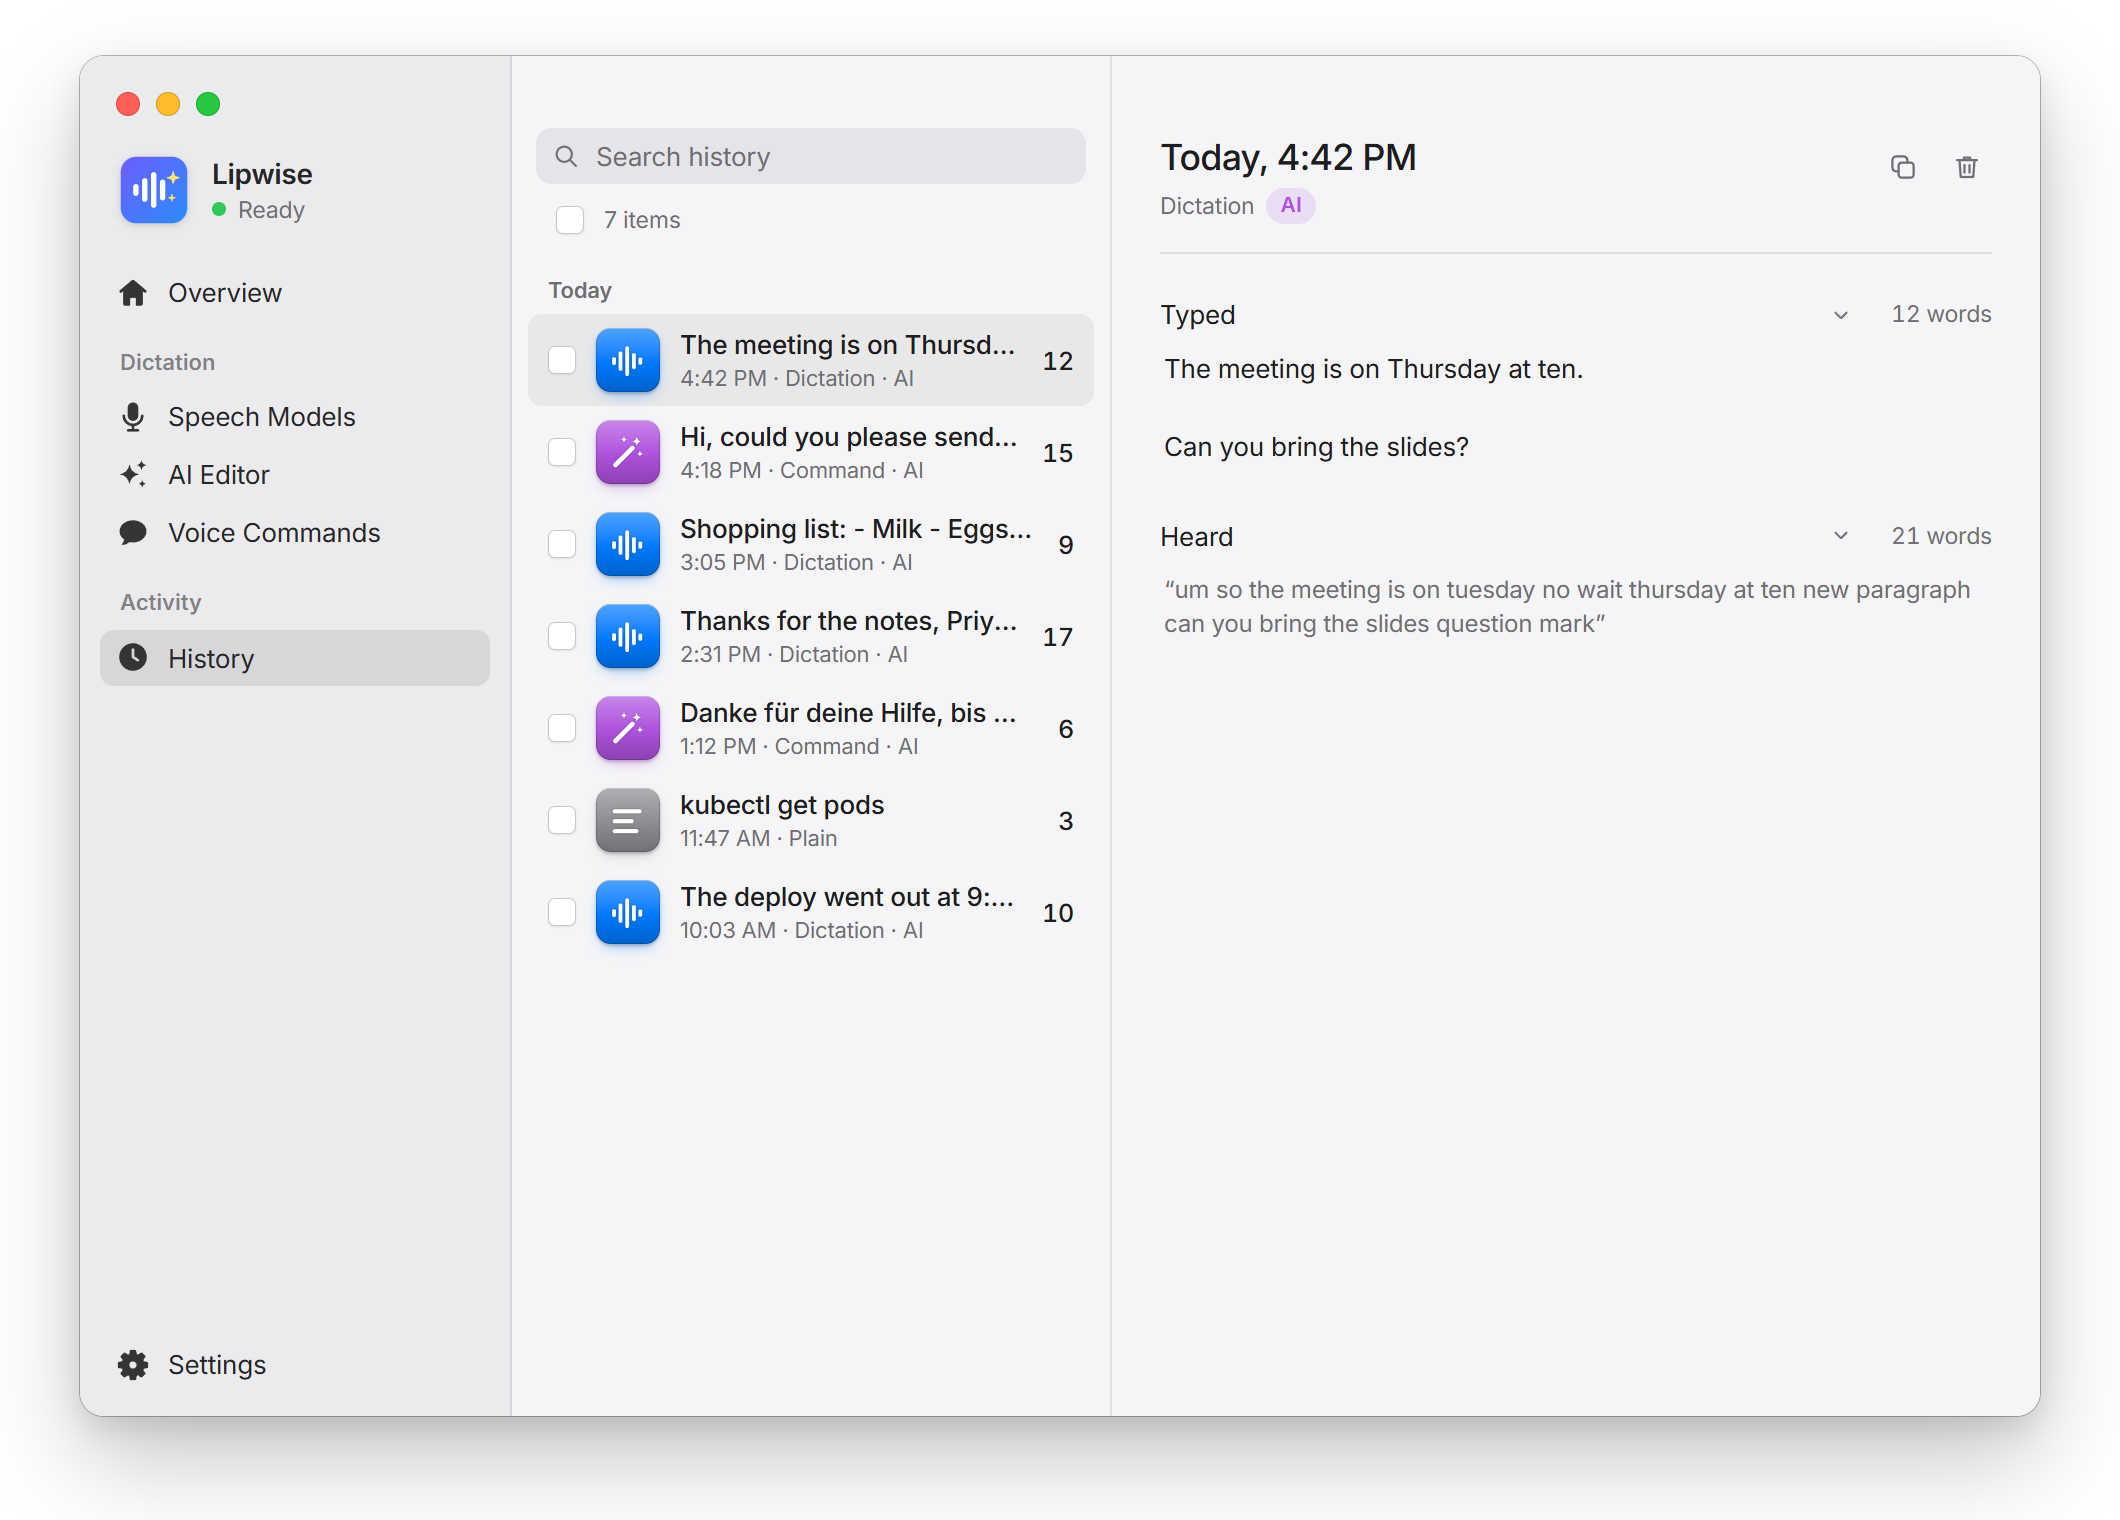Click the house icon beside Overview

[x=133, y=293]
